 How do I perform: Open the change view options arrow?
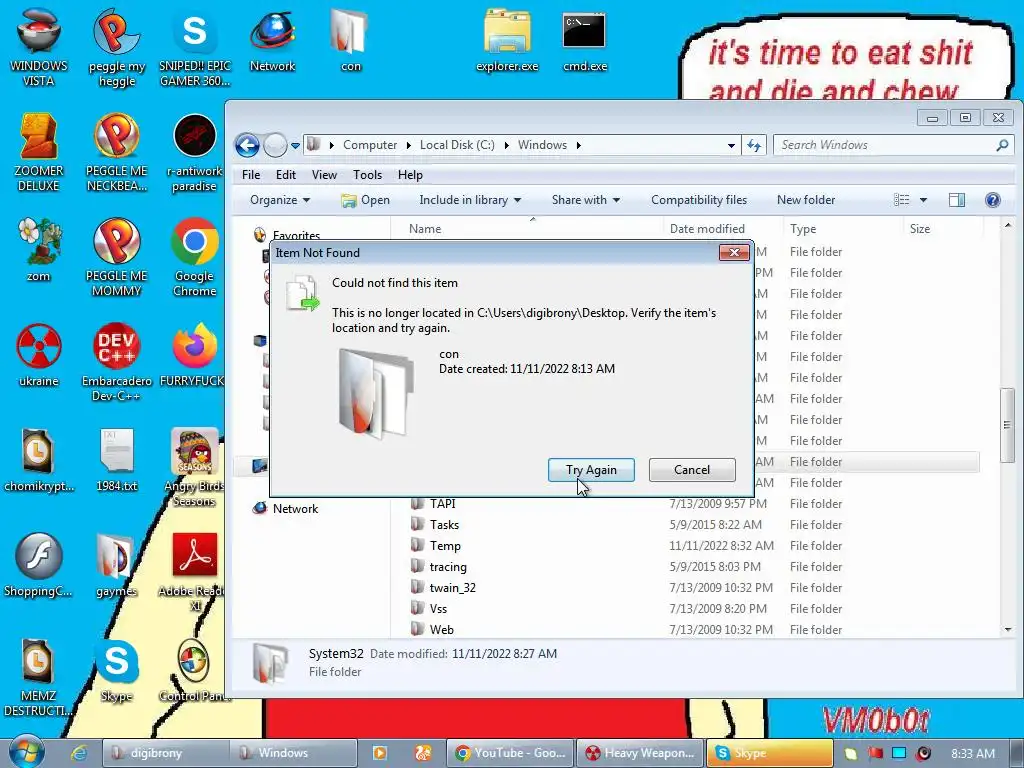[x=923, y=200]
